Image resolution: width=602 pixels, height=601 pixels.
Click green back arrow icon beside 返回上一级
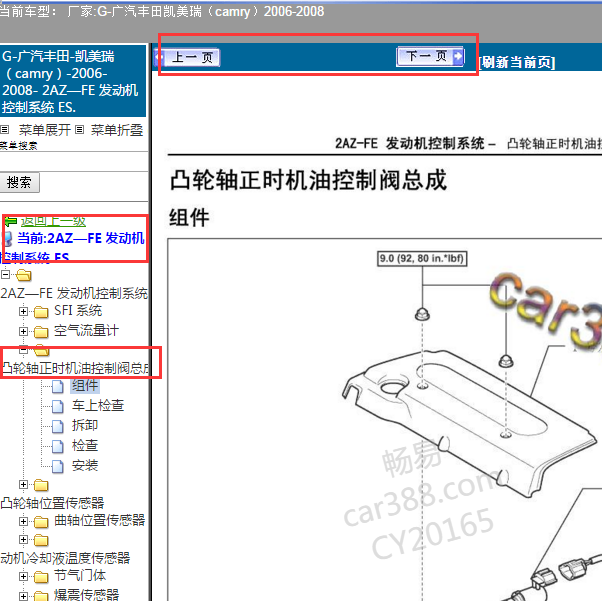[10, 222]
